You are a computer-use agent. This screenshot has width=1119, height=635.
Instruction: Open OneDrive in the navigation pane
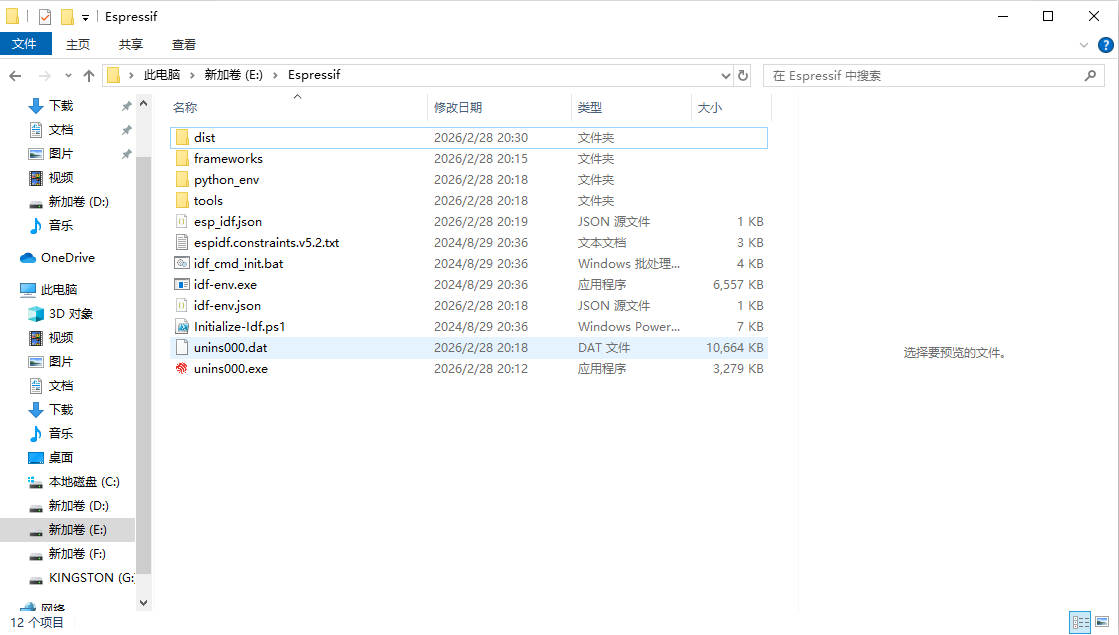[x=67, y=258]
